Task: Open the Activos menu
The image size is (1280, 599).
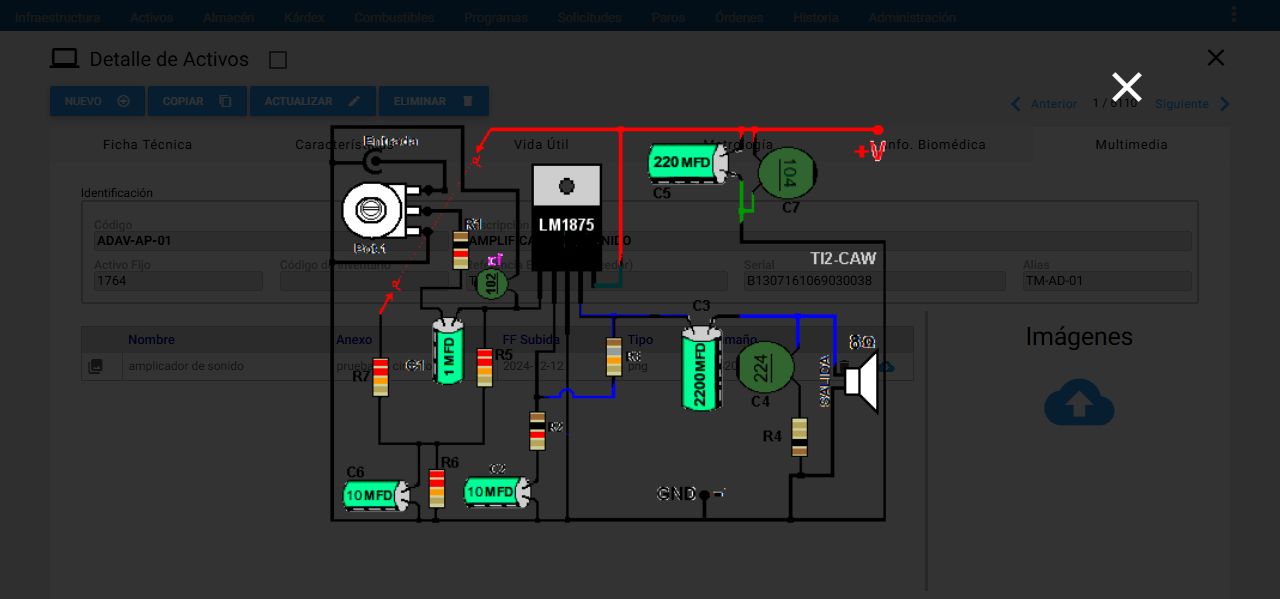Action: [151, 17]
